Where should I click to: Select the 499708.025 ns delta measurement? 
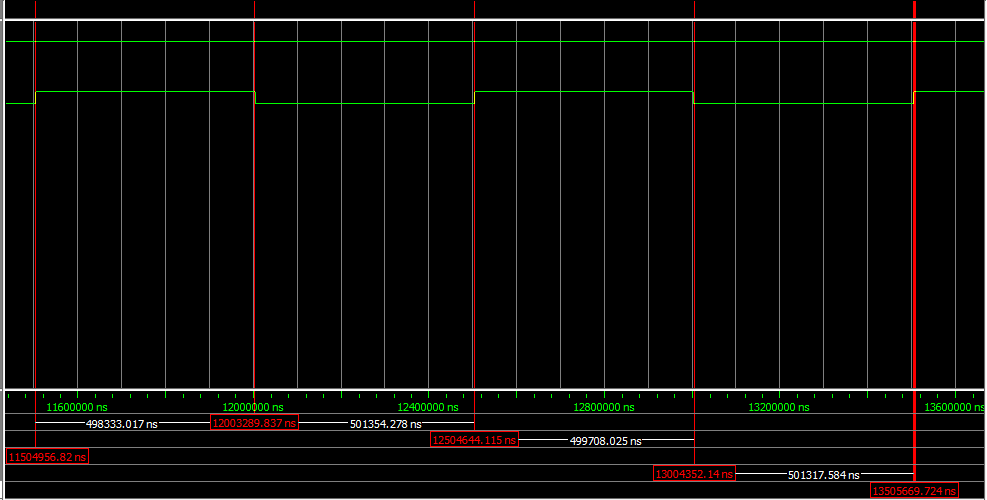[605, 440]
